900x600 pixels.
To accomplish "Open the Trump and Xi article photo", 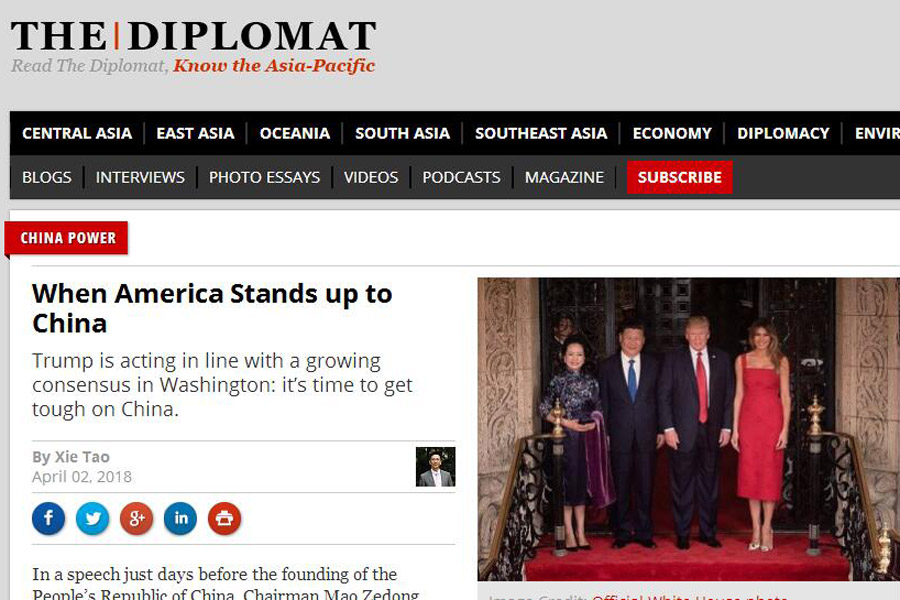I will tap(689, 429).
